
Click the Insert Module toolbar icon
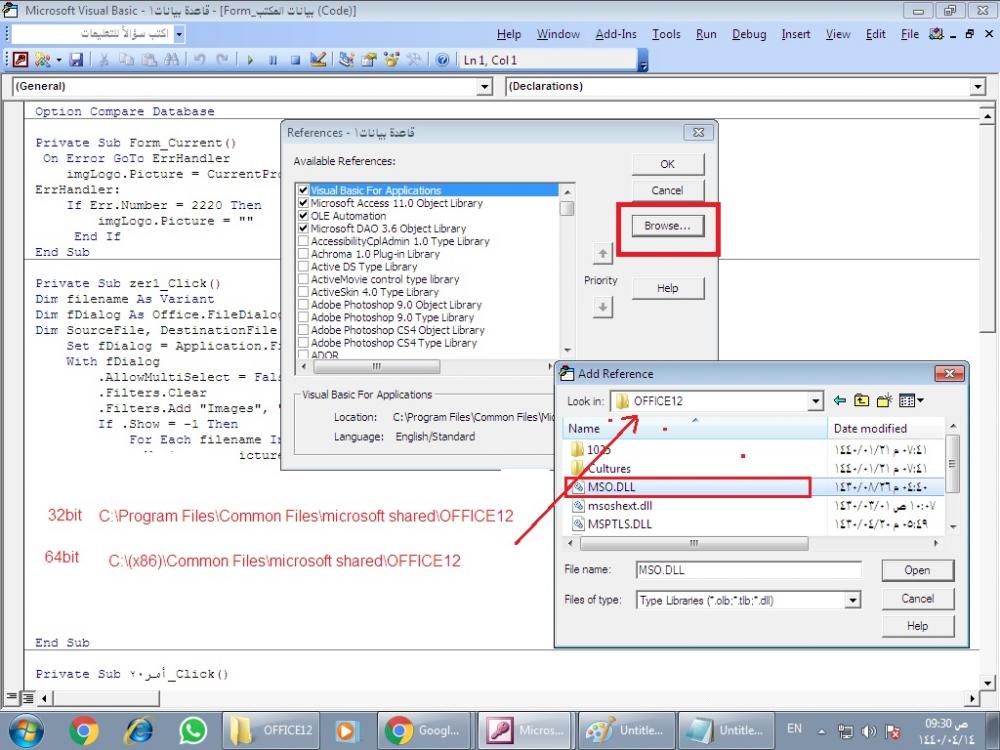coord(42,60)
